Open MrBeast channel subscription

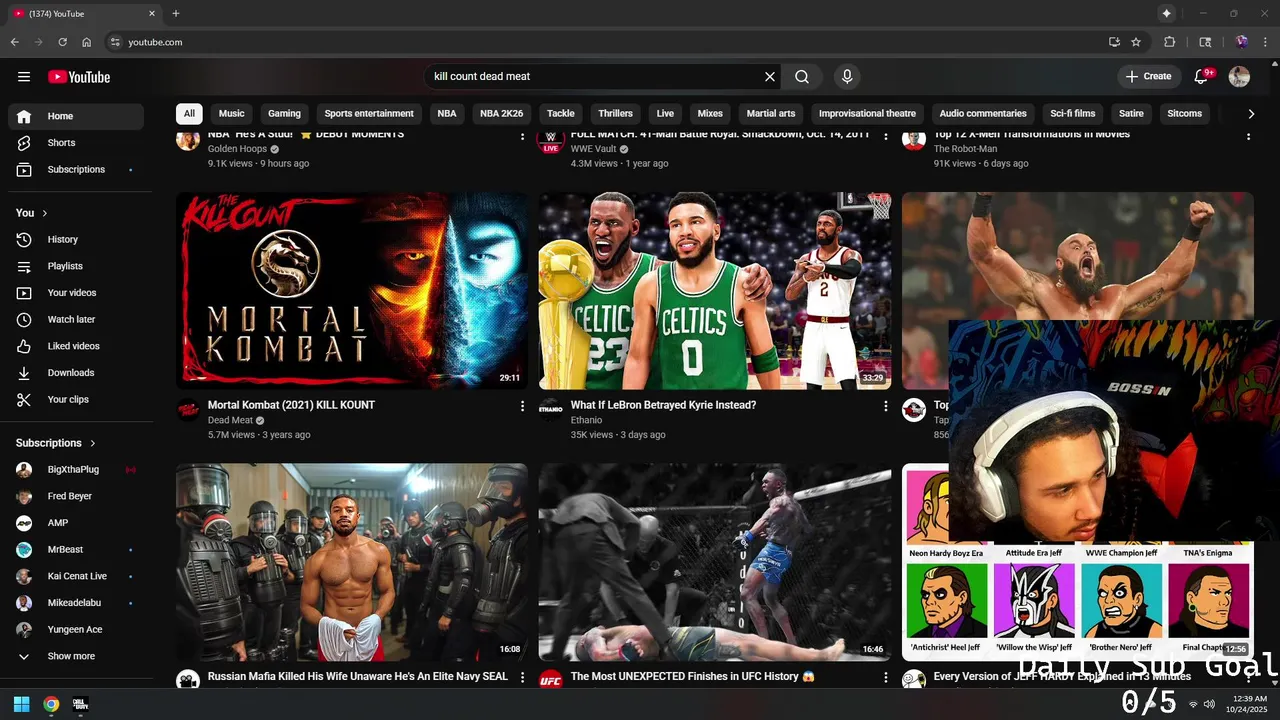[76, 550]
